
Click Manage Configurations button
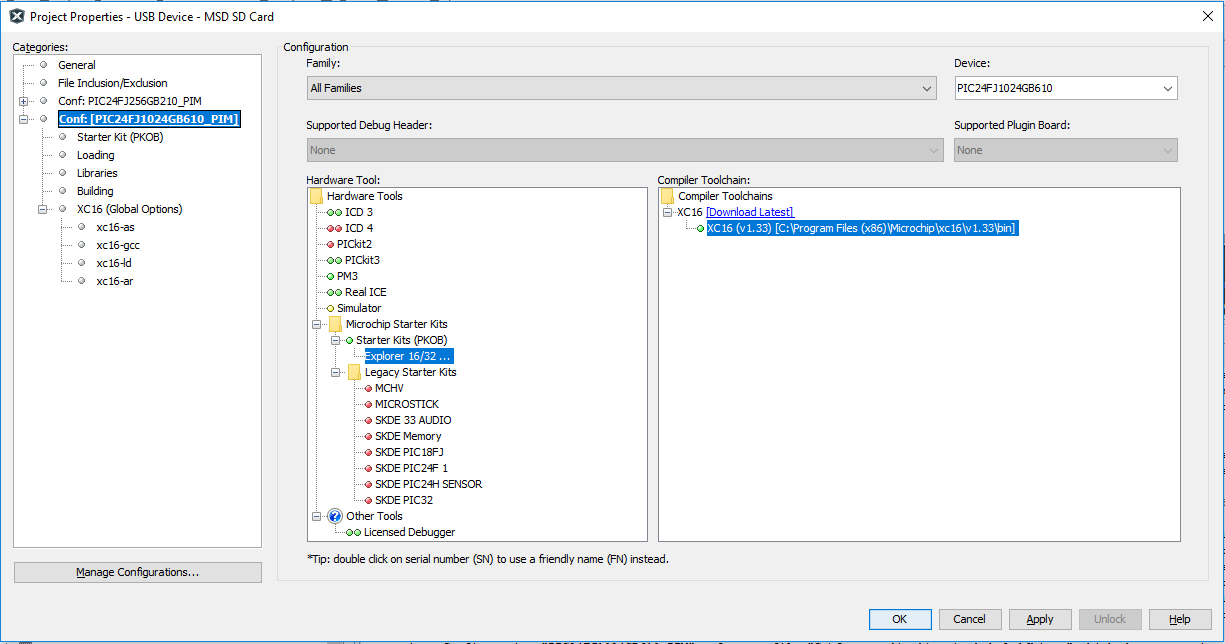tap(138, 572)
